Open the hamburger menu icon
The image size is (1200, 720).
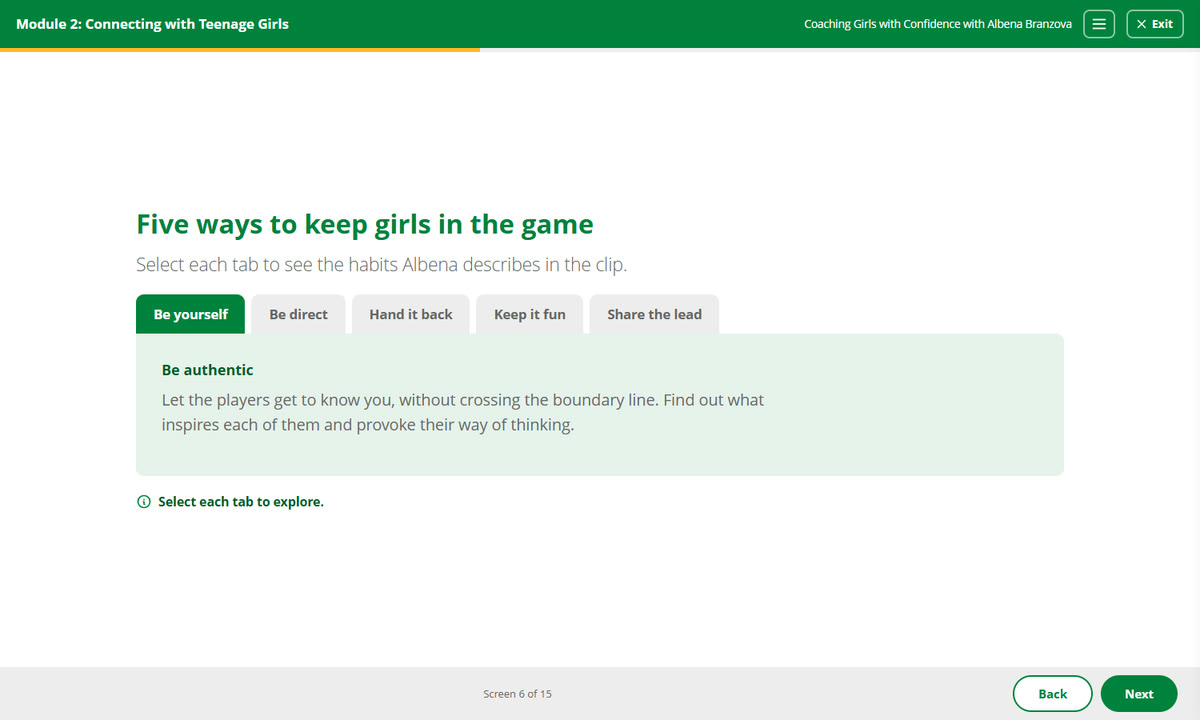1100,24
